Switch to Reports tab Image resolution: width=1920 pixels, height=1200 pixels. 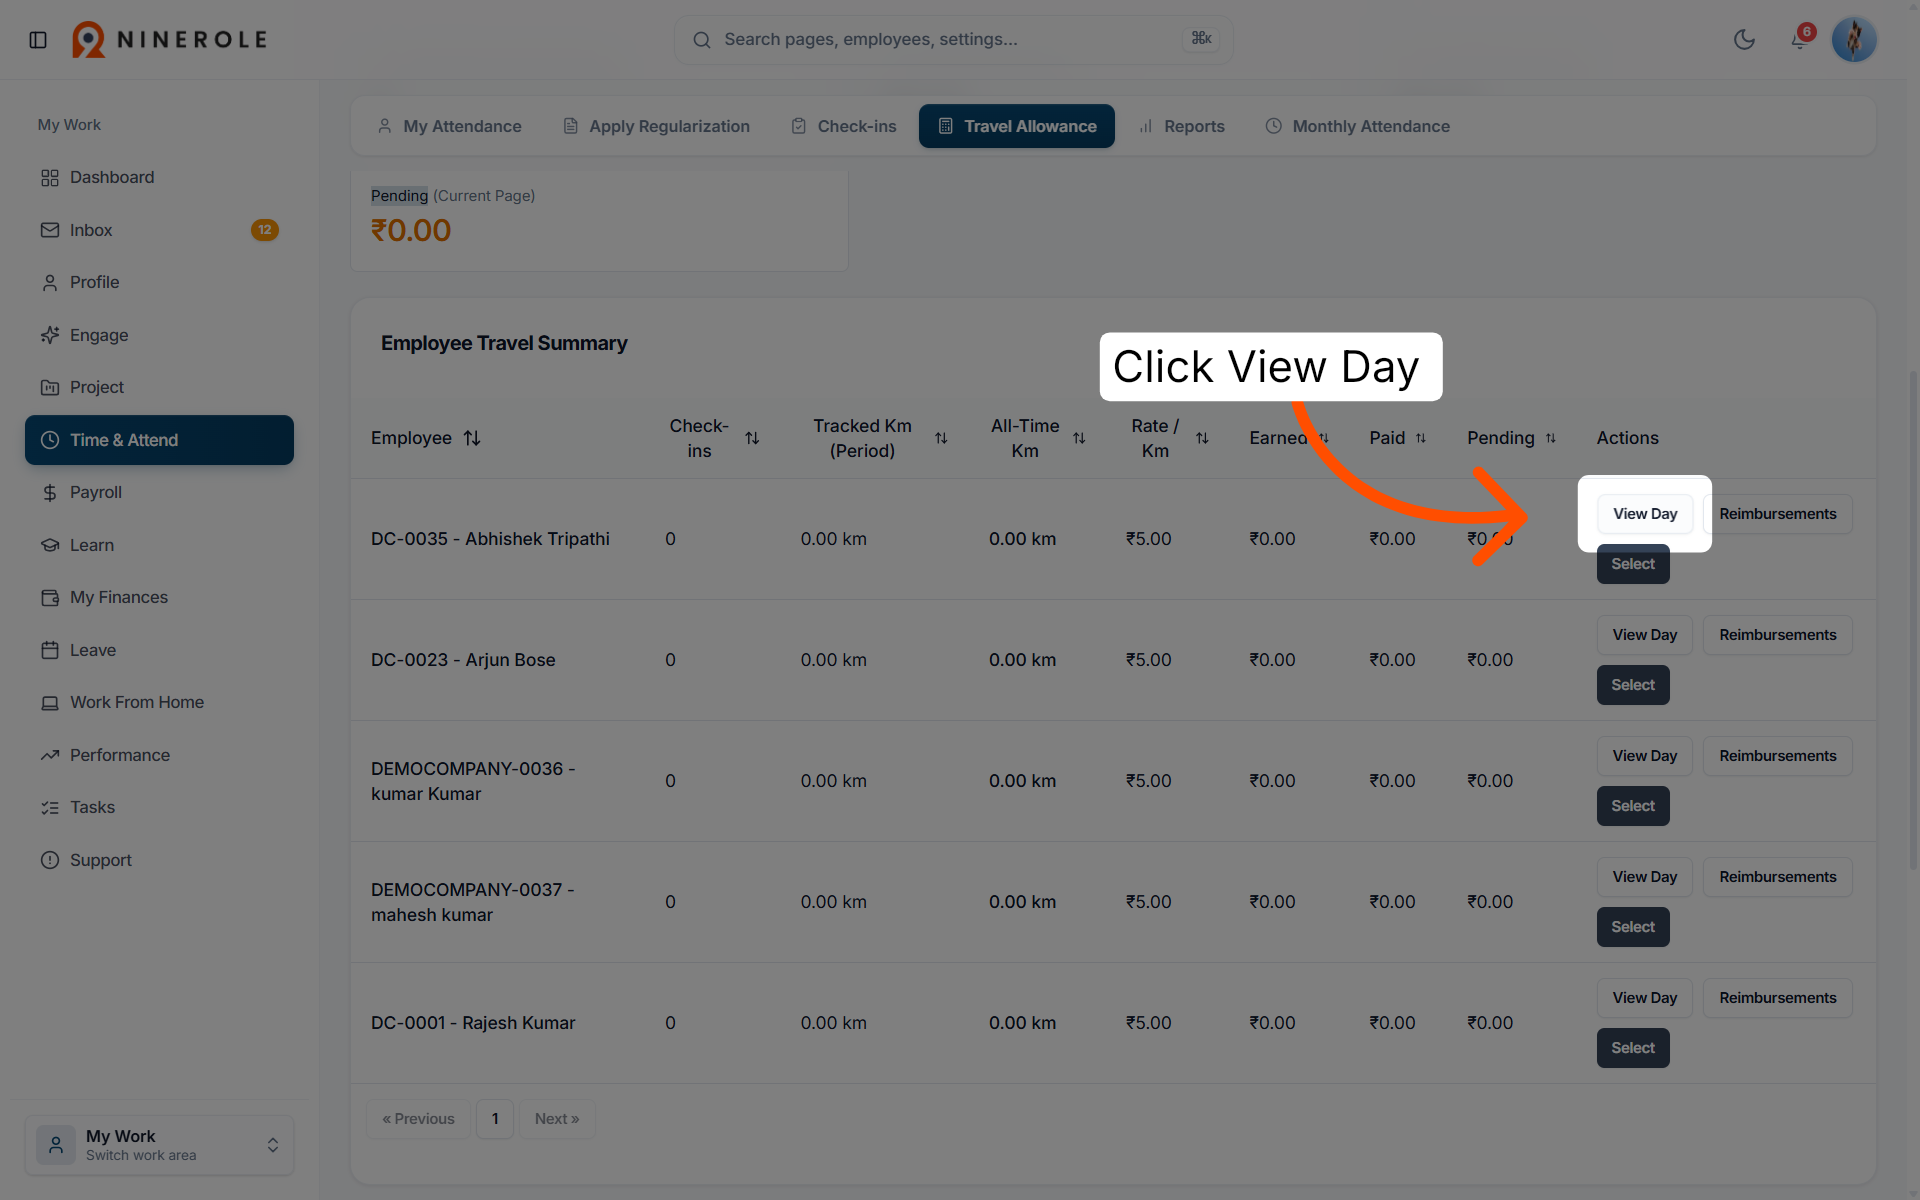[x=1182, y=126]
